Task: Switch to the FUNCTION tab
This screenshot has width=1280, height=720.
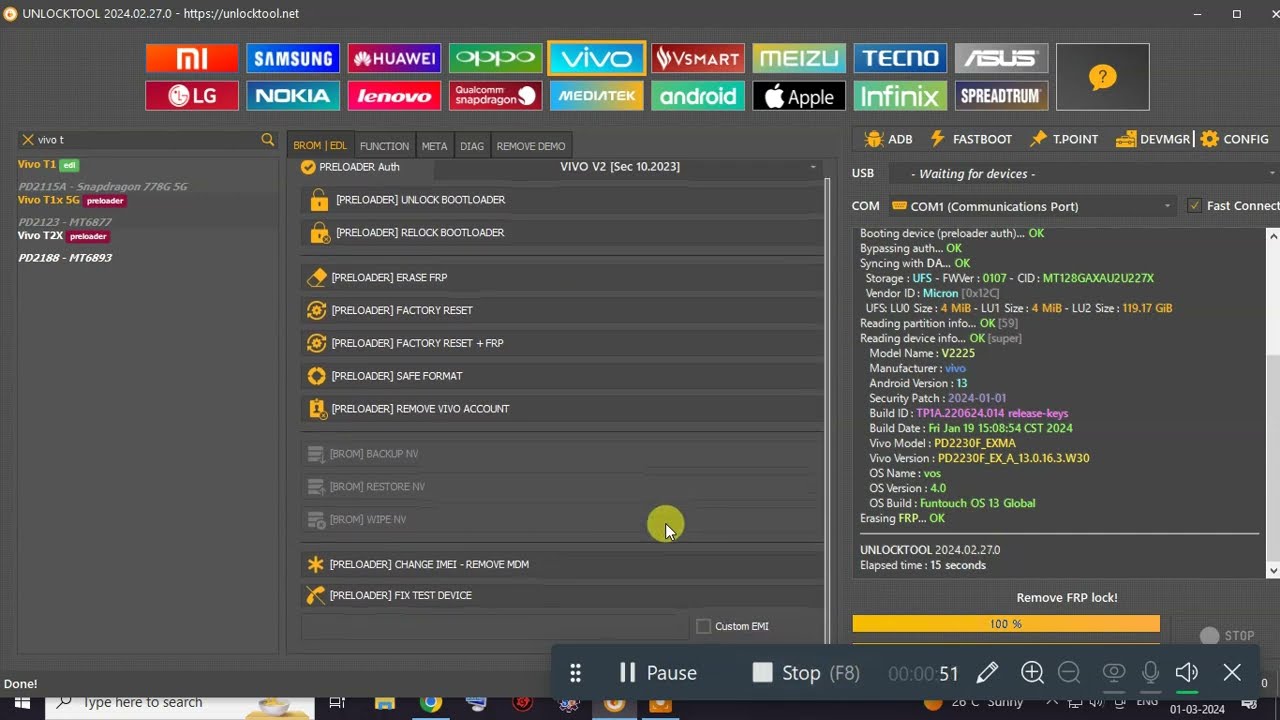Action: pos(384,146)
